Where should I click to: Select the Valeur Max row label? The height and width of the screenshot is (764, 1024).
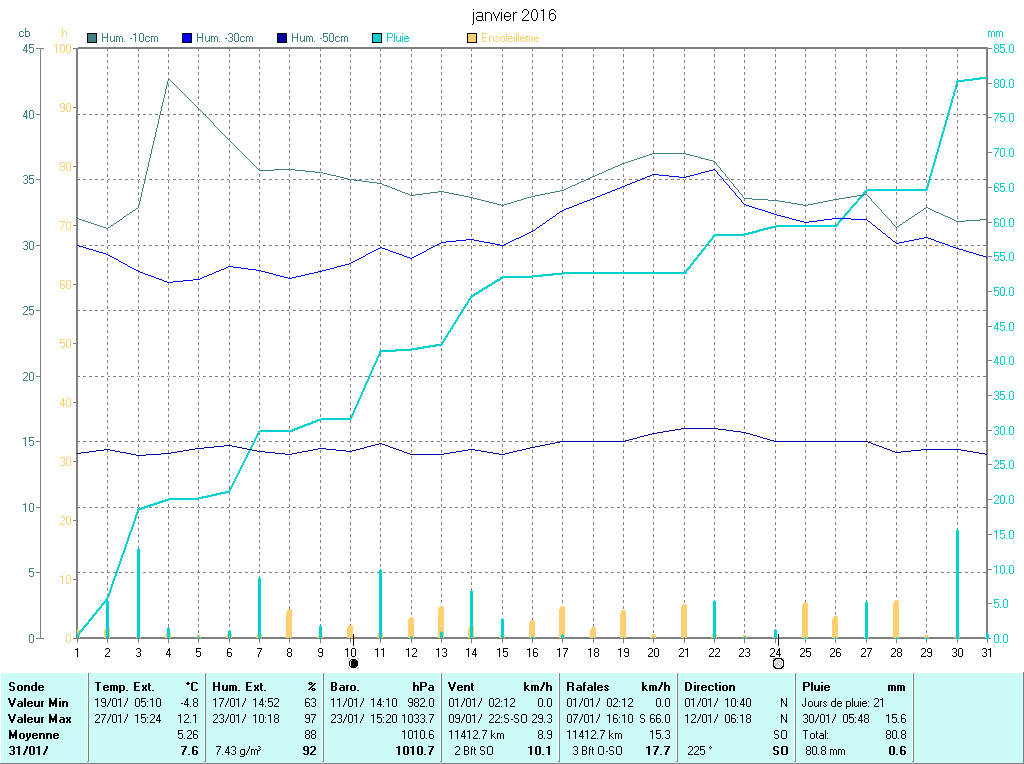[39, 719]
